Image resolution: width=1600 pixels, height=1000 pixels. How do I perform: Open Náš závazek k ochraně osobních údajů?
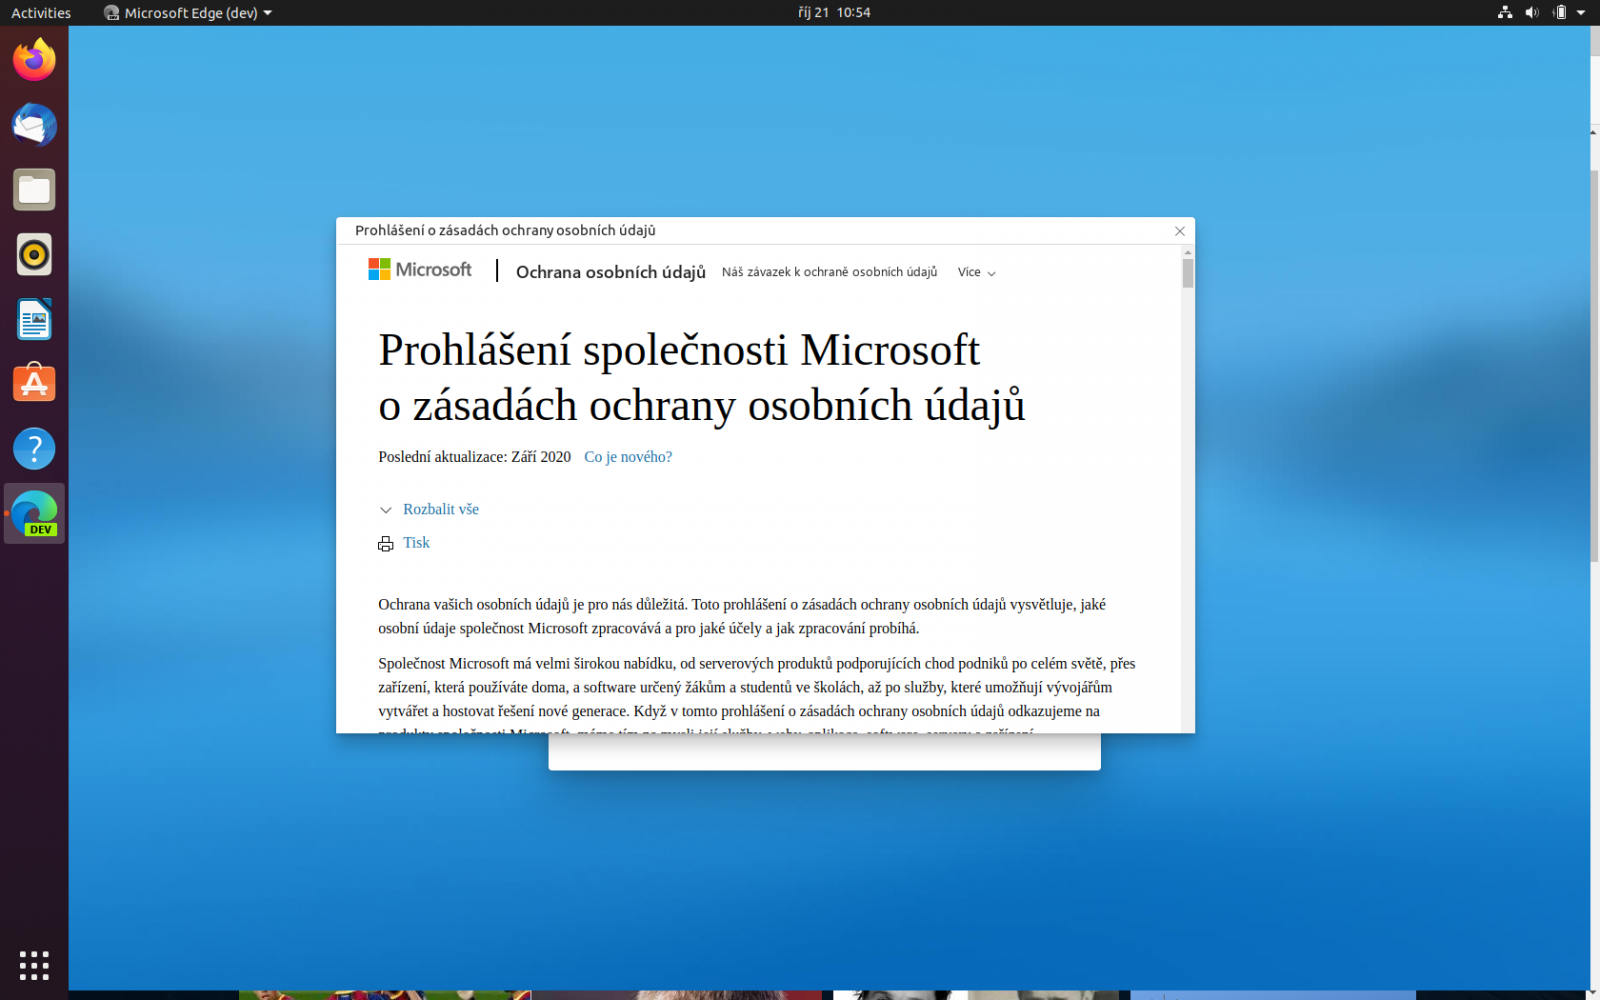[830, 271]
